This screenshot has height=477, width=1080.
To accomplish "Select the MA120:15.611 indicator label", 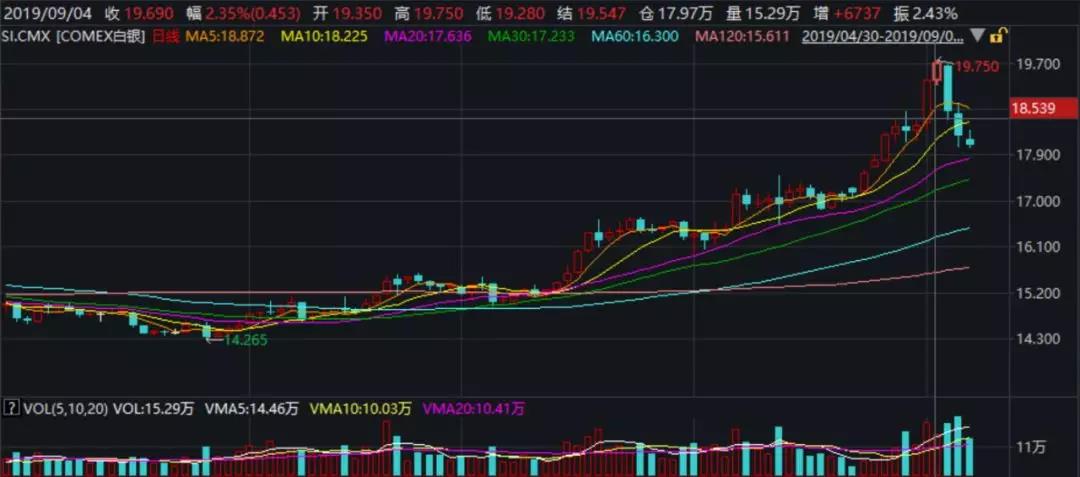I will 742,35.
